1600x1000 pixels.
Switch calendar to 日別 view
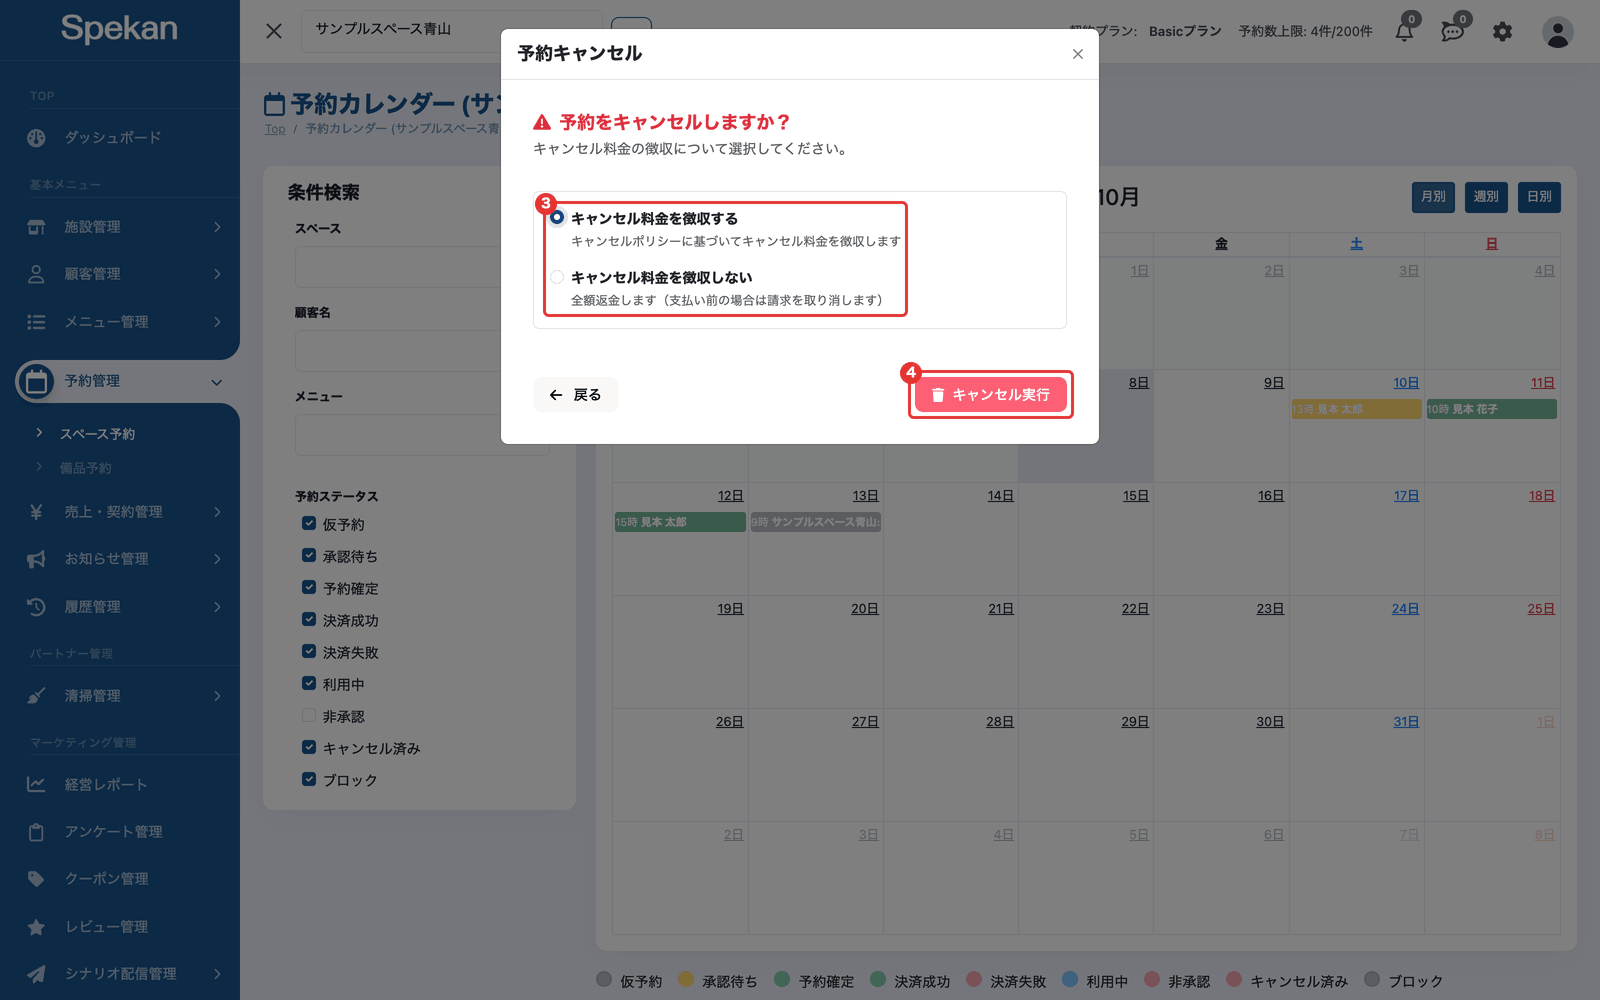pyautogui.click(x=1539, y=197)
